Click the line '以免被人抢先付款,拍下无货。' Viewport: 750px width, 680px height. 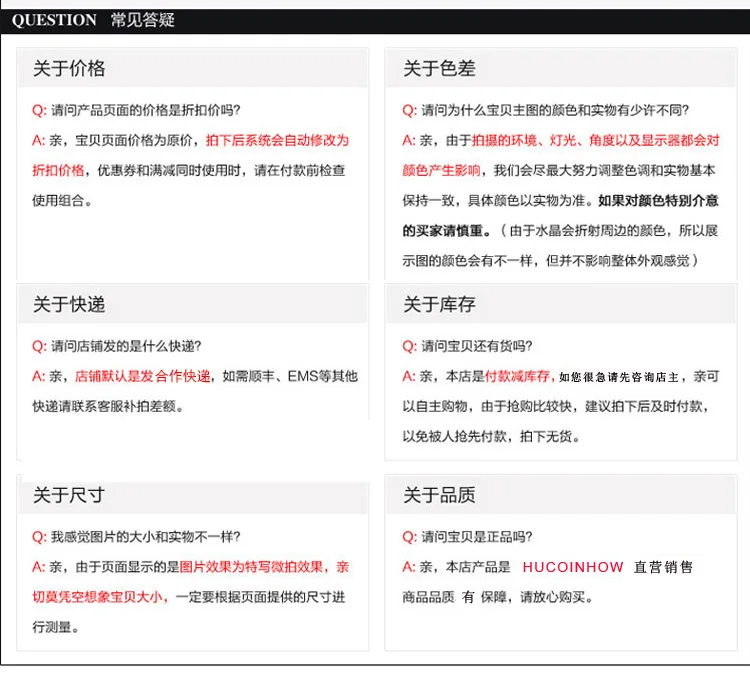[491, 437]
